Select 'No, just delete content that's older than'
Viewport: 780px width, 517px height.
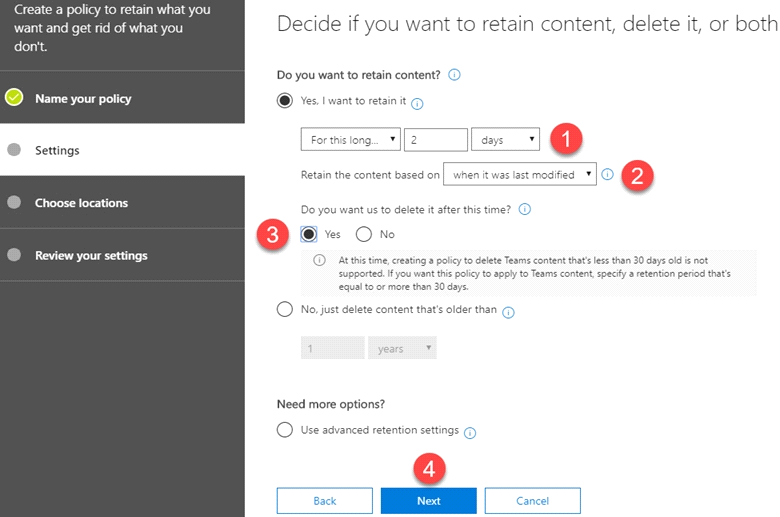(285, 309)
